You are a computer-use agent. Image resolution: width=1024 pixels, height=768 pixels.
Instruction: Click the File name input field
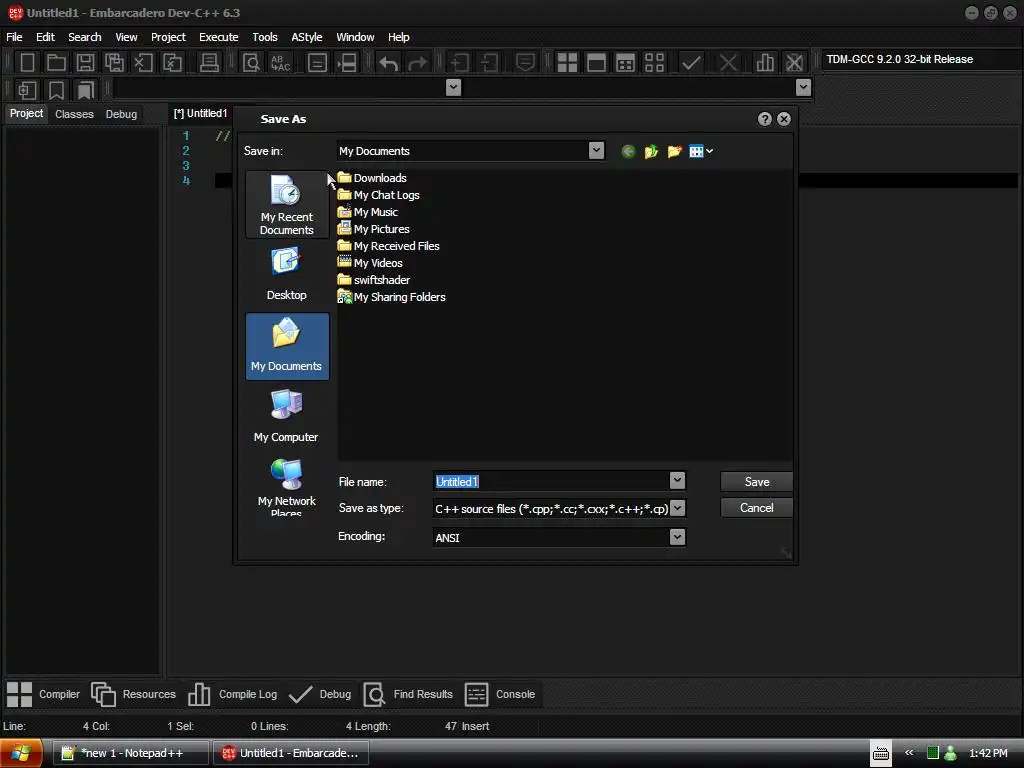tap(551, 481)
